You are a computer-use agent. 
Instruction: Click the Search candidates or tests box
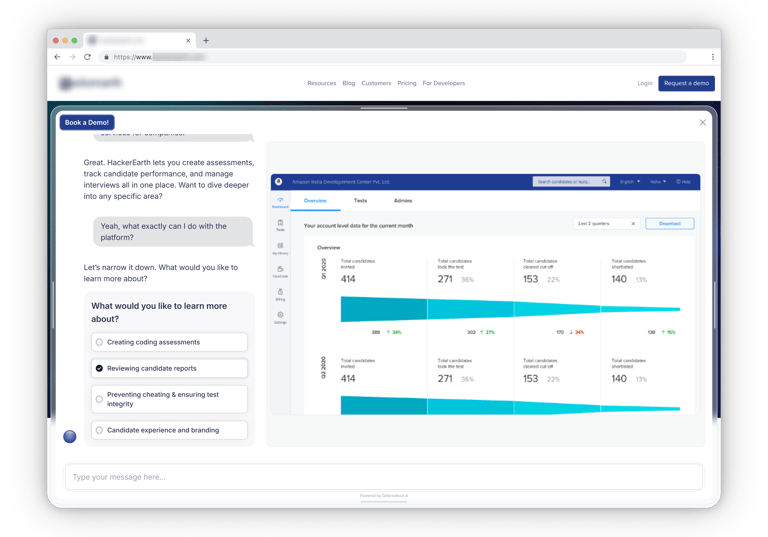click(x=571, y=182)
